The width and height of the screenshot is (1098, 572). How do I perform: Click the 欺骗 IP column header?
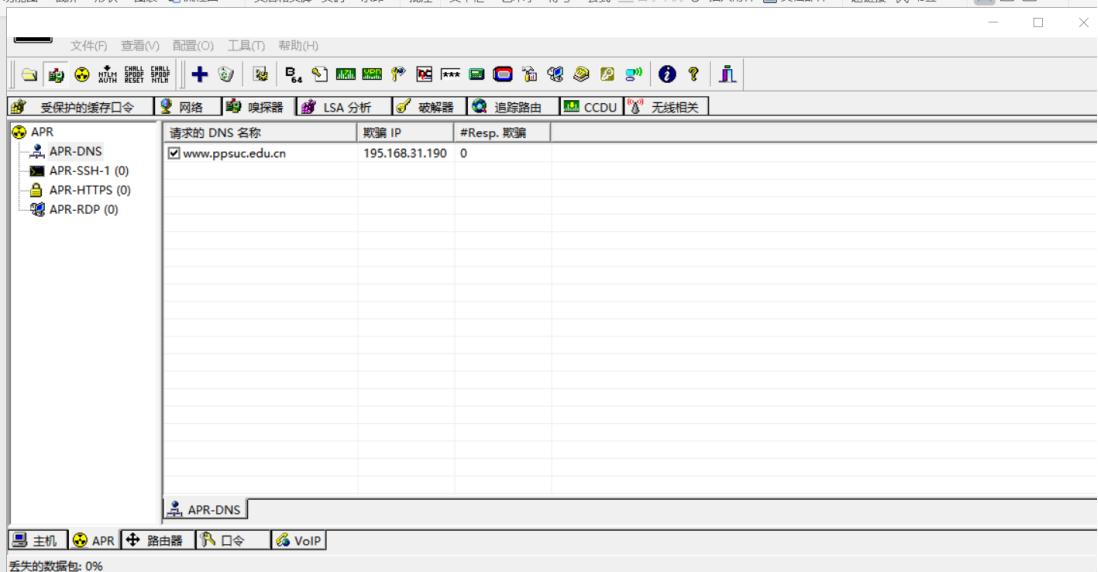click(405, 132)
